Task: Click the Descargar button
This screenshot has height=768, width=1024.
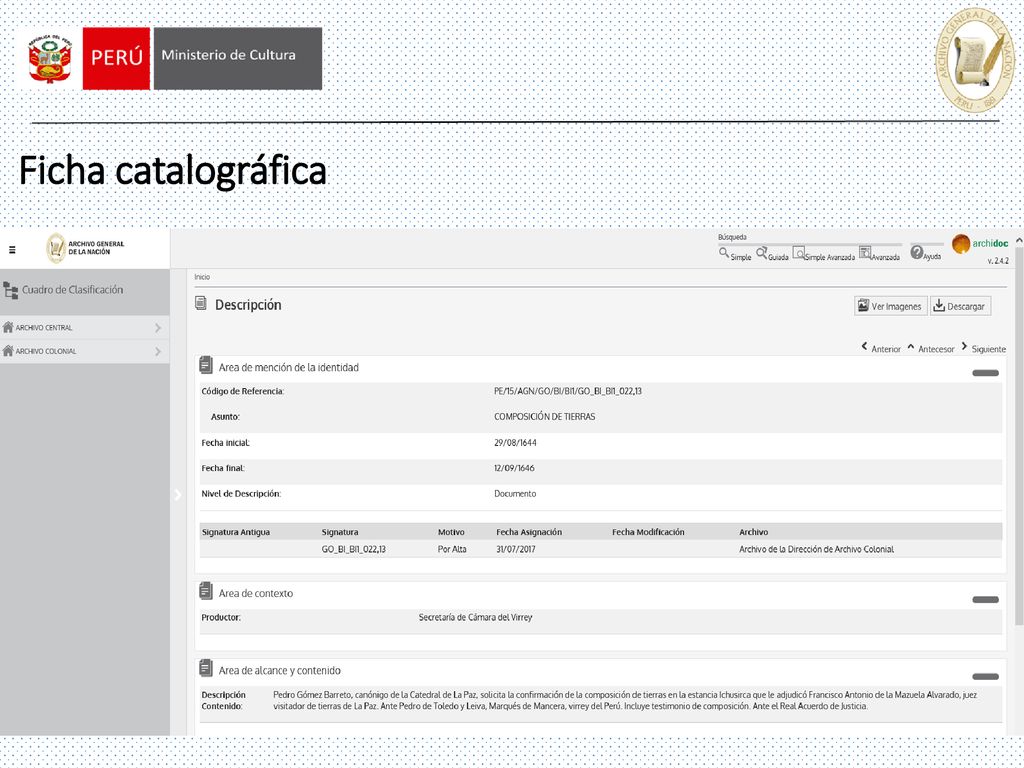Action: tap(960, 306)
